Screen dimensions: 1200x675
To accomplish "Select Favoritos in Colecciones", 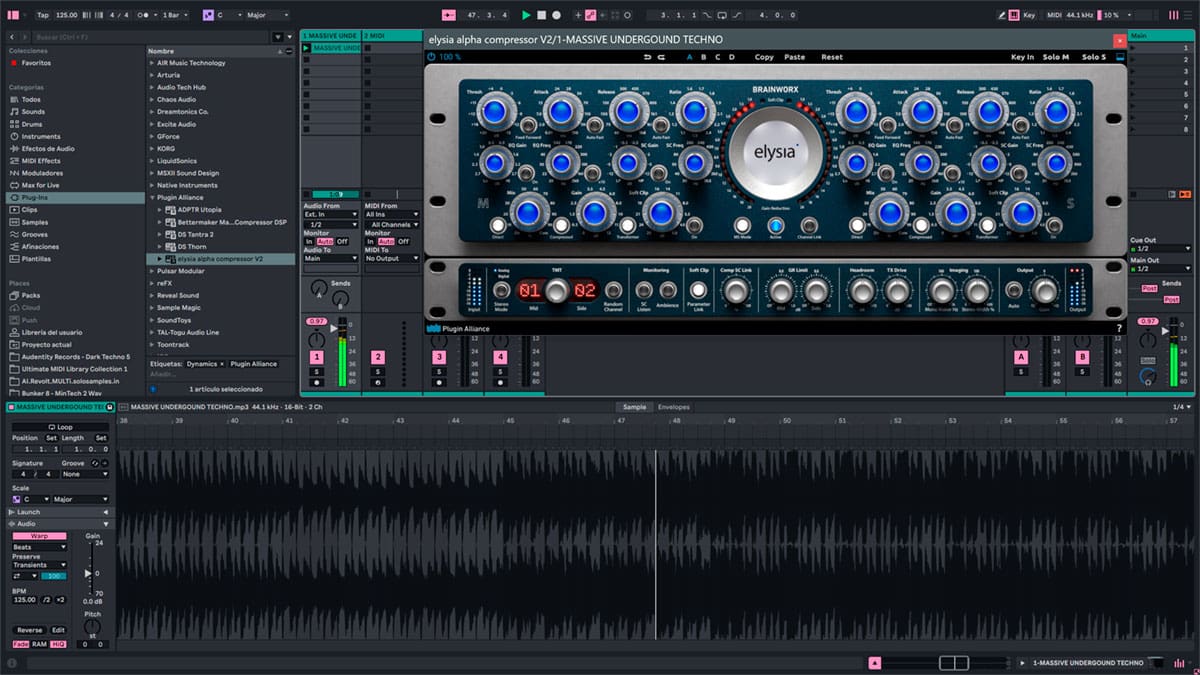I will coord(36,63).
